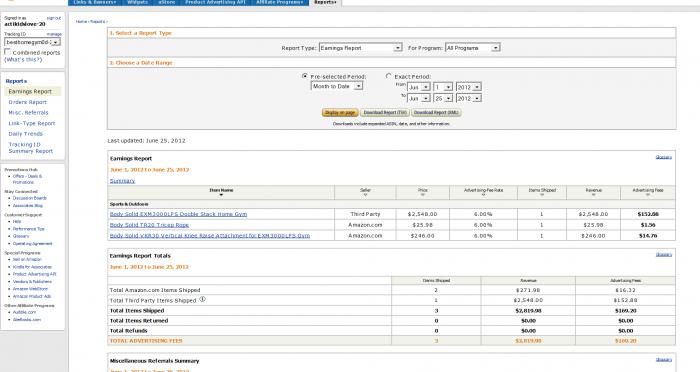This screenshot has height=372, width=700.
Task: Open the Report Type dropdown
Action: [x=360, y=48]
